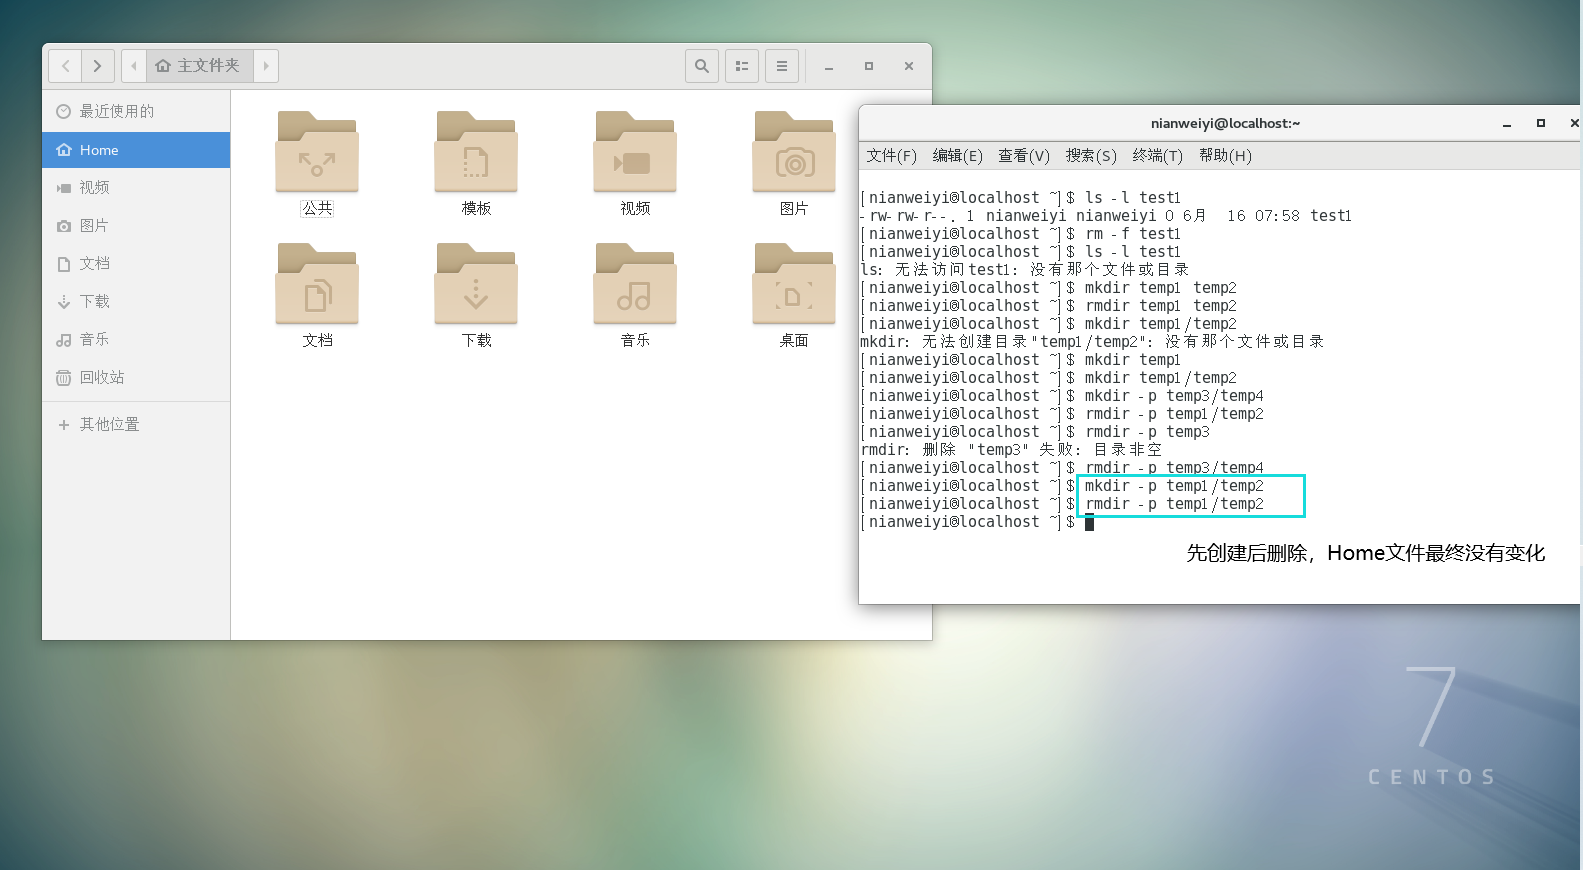Select the 图片 folder icon in the main pane

click(x=794, y=151)
